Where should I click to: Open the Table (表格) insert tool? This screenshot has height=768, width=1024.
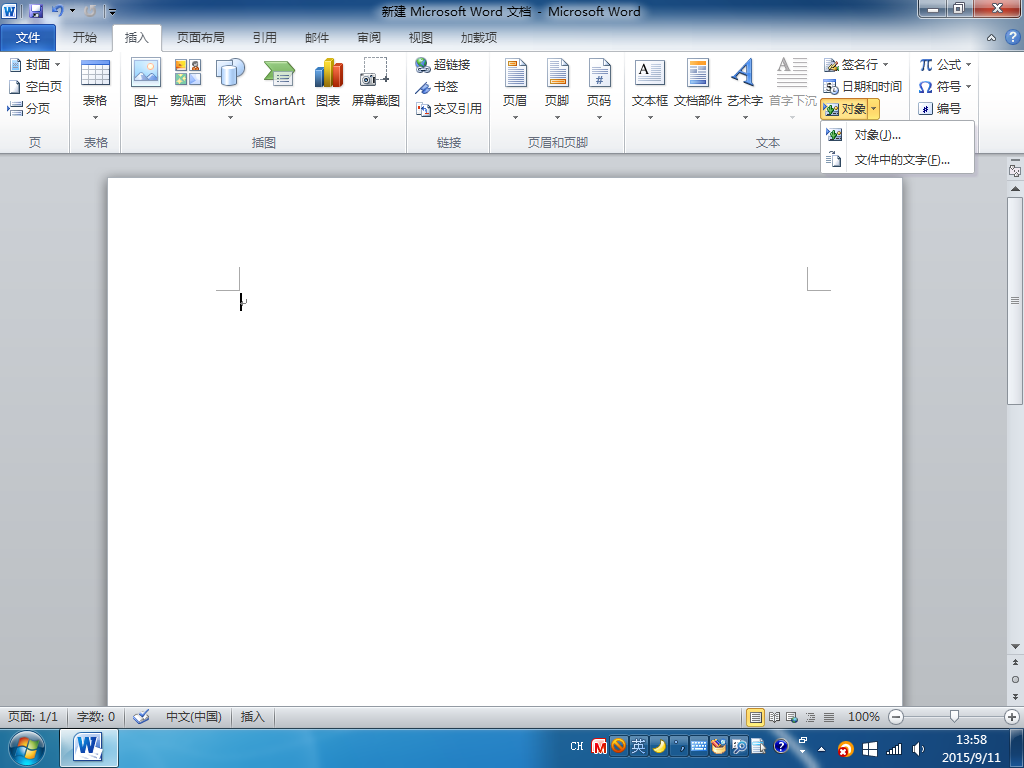95,89
